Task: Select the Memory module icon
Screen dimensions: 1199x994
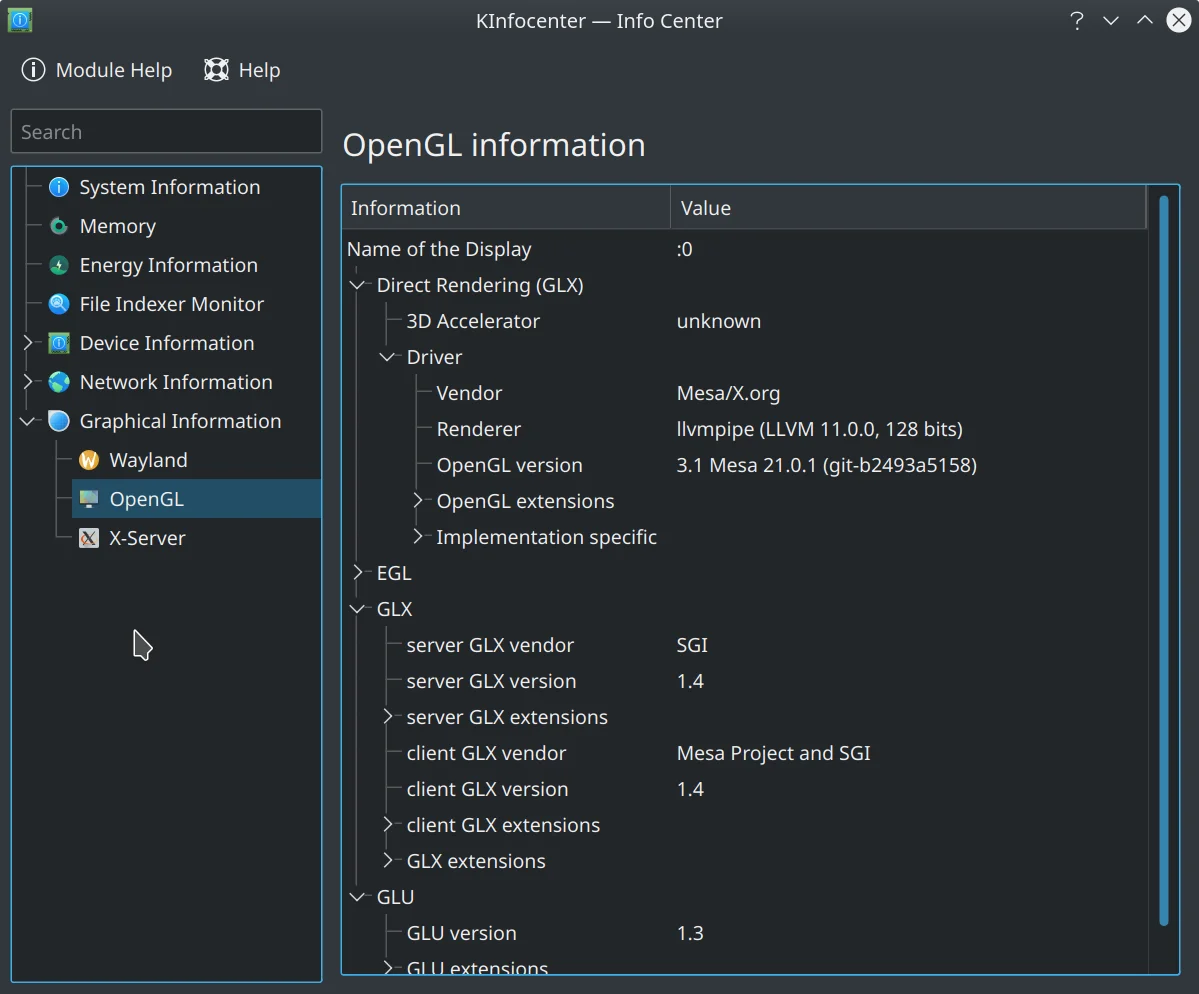Action: pos(59,226)
